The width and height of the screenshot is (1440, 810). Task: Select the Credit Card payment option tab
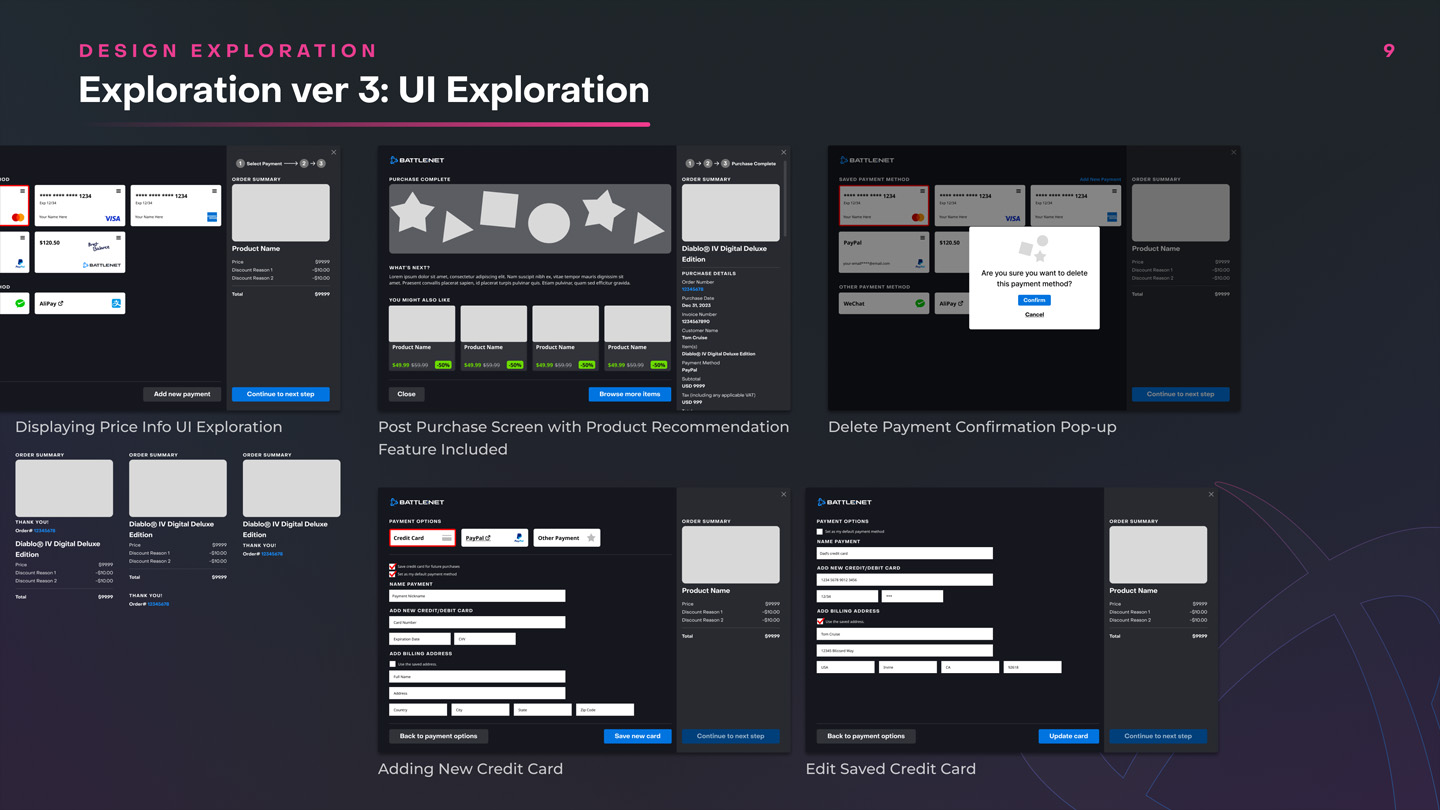tap(422, 538)
